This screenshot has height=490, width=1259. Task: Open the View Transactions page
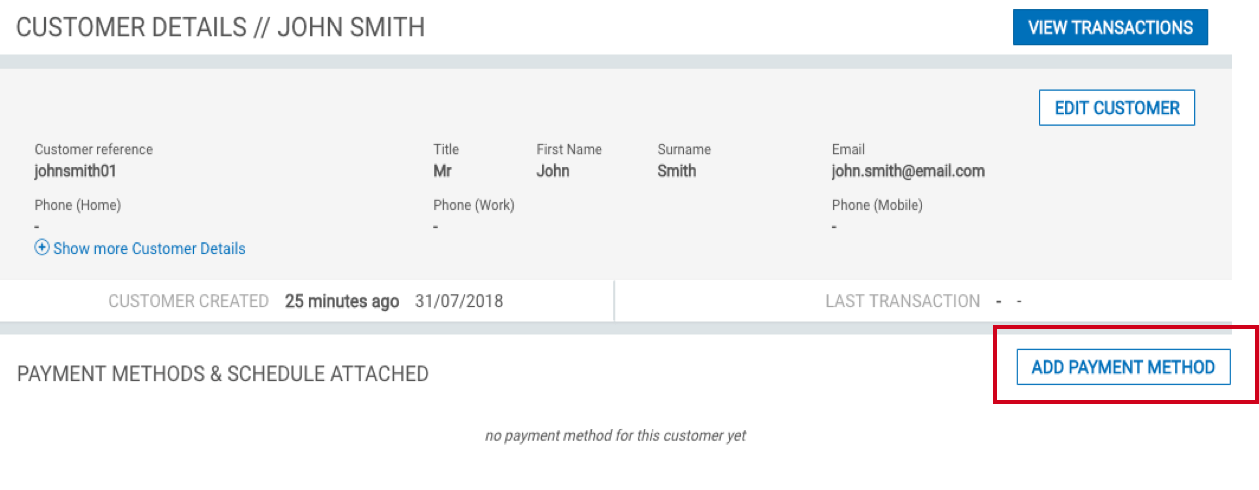tap(1110, 27)
